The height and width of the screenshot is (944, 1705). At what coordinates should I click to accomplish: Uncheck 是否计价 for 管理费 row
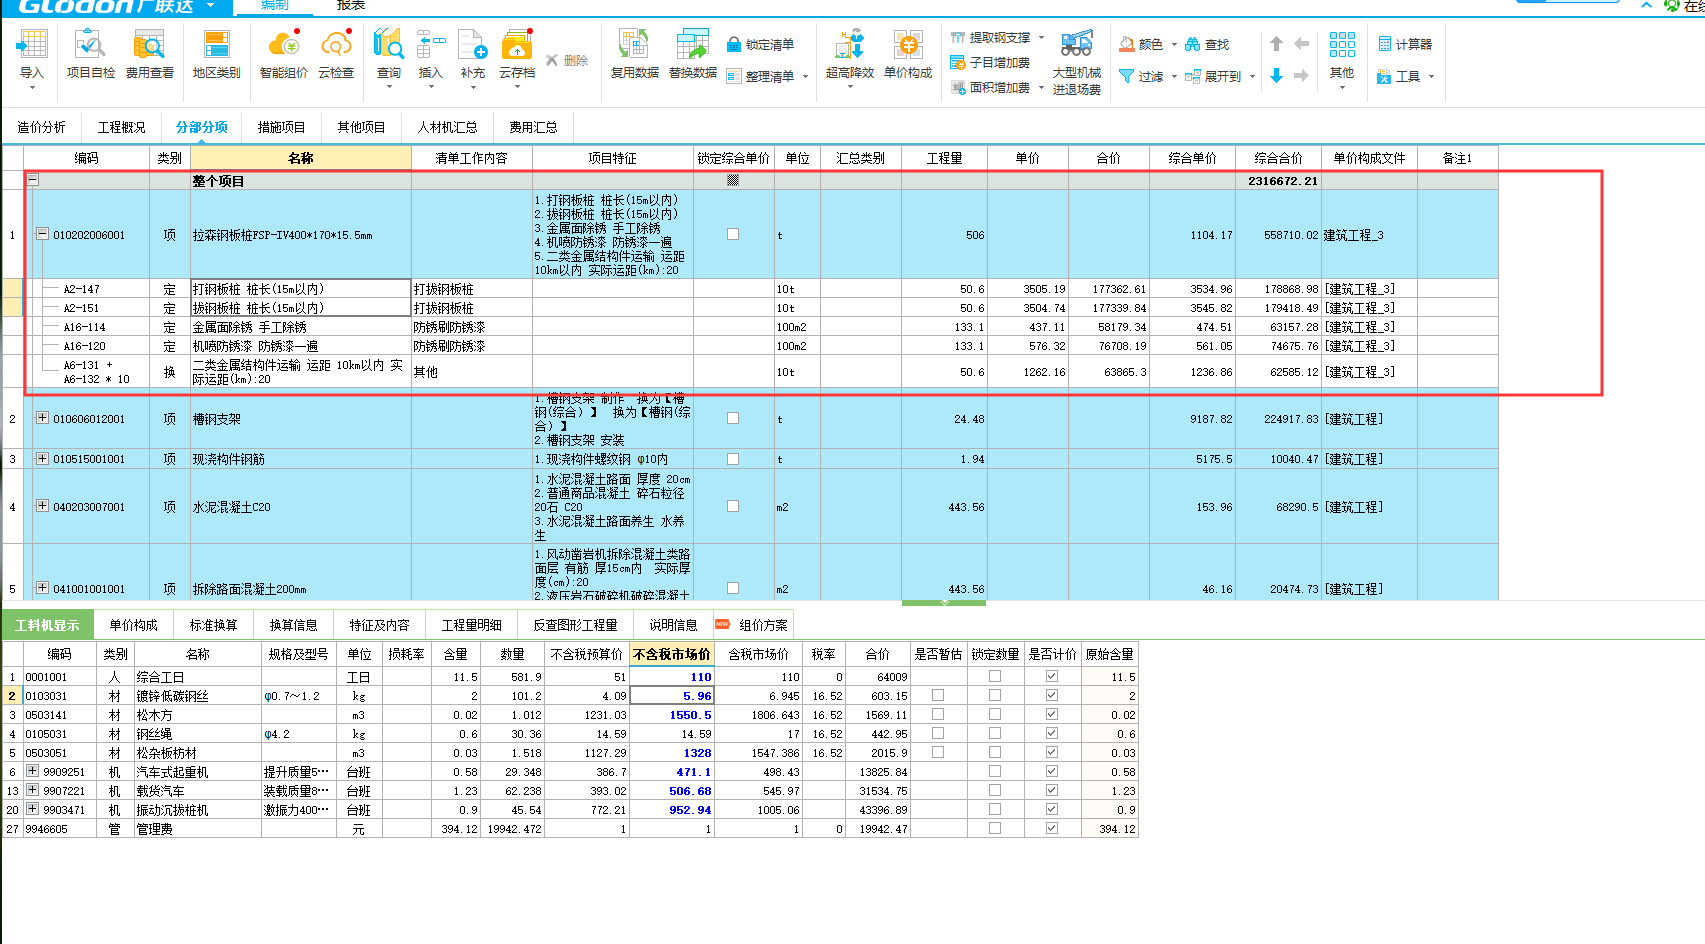tap(1052, 828)
